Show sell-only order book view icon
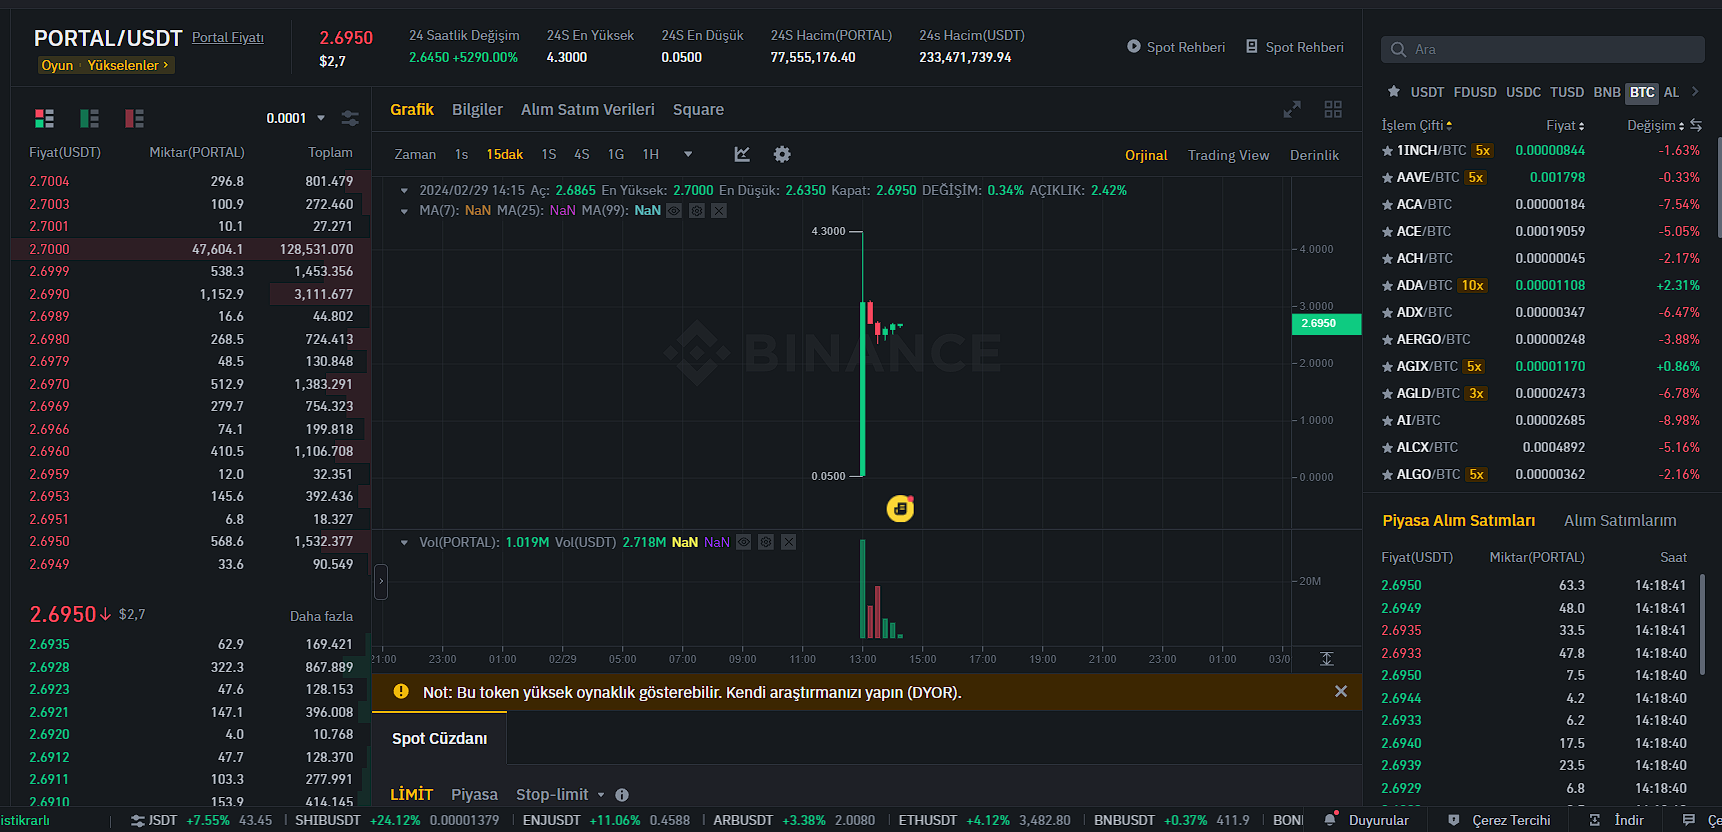Viewport: 1722px width, 832px height. [134, 119]
